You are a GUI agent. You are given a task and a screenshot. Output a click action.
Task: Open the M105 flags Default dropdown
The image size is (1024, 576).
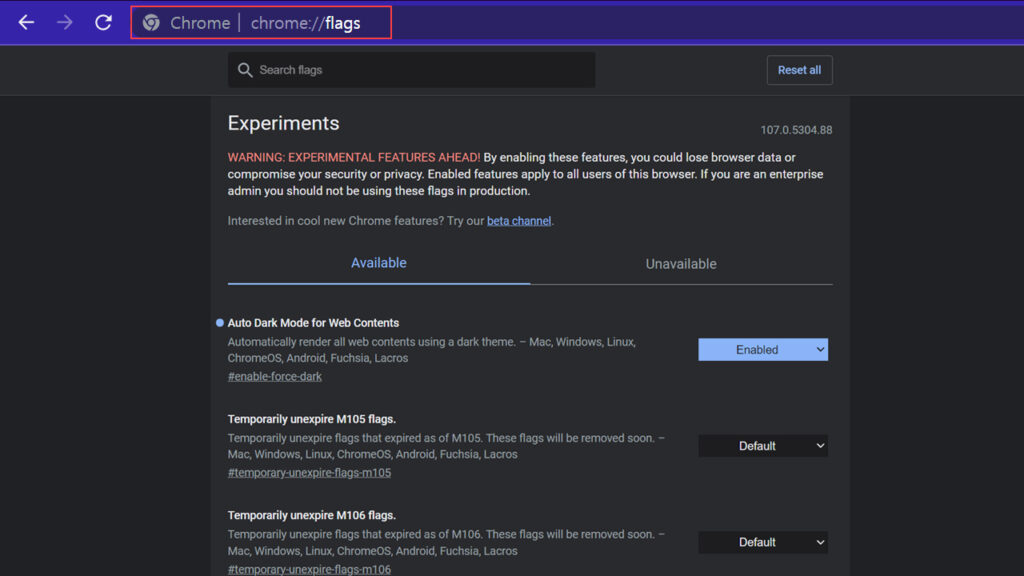pos(763,446)
